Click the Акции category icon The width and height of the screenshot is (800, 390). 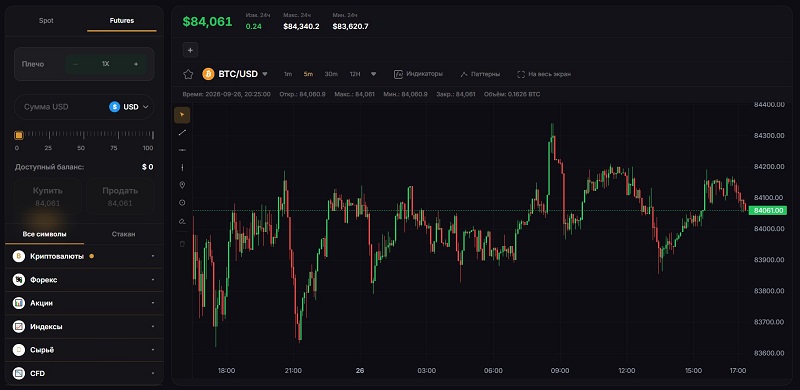click(19, 303)
